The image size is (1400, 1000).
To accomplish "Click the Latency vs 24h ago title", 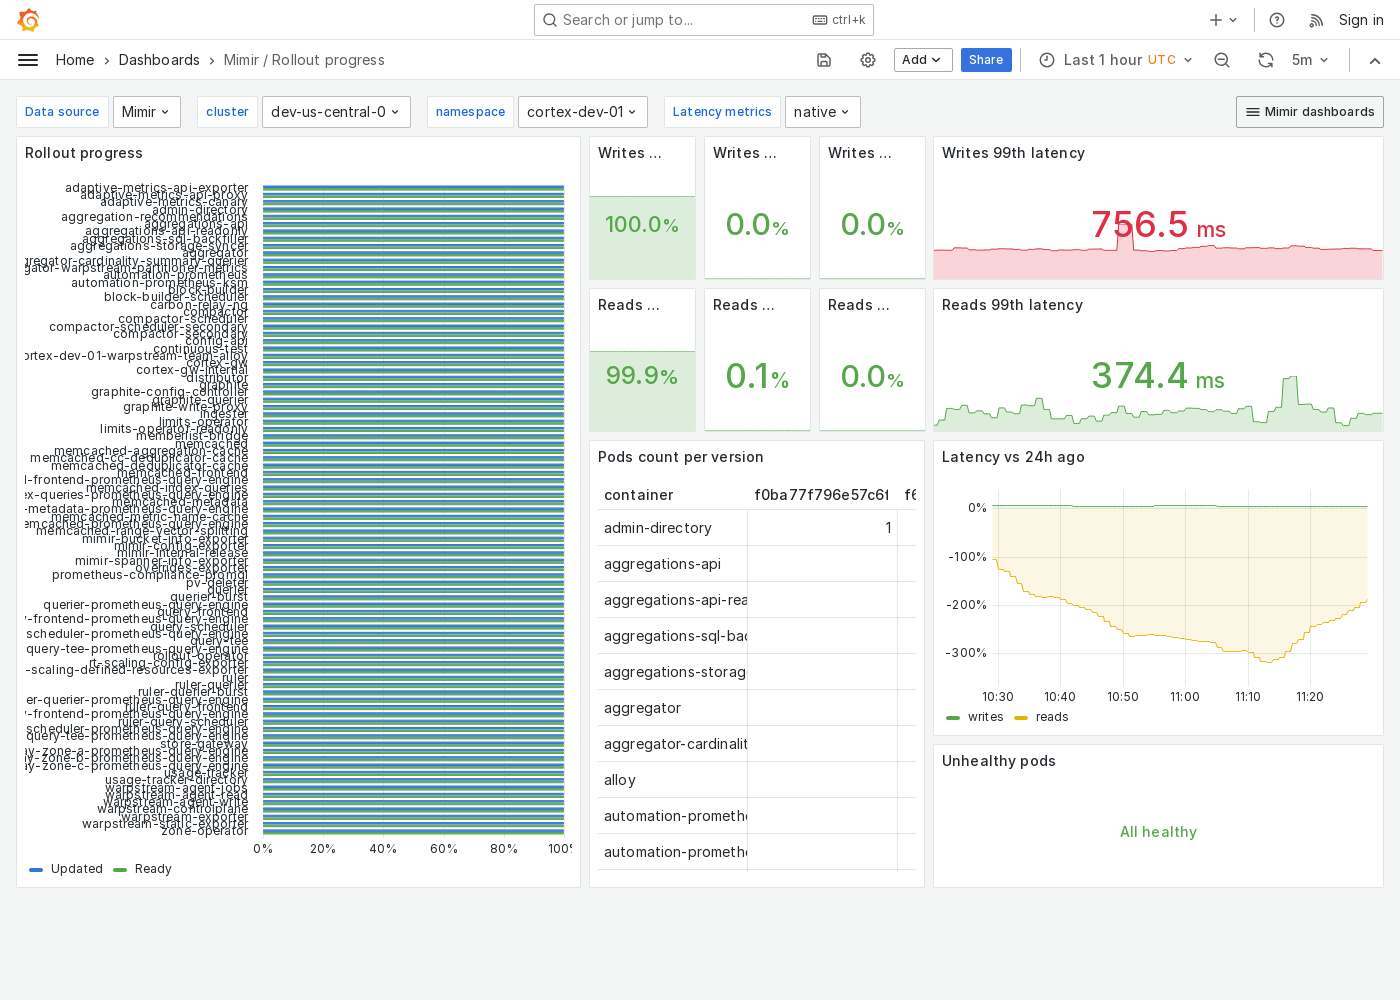I will [1013, 457].
